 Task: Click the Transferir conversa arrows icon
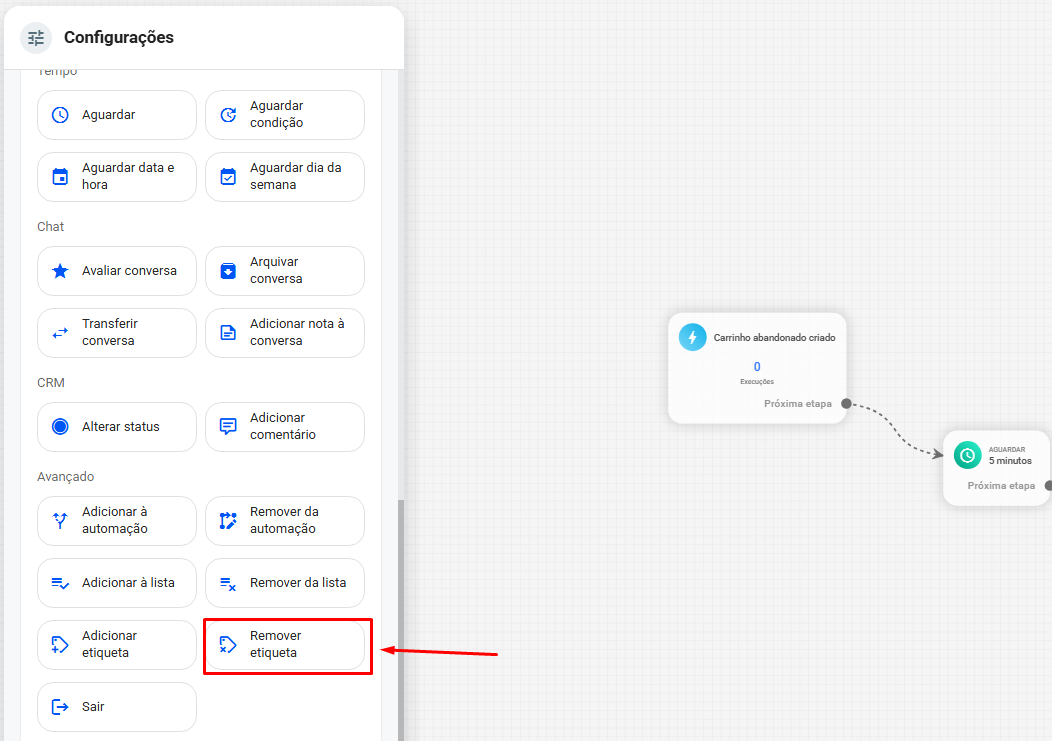point(60,332)
